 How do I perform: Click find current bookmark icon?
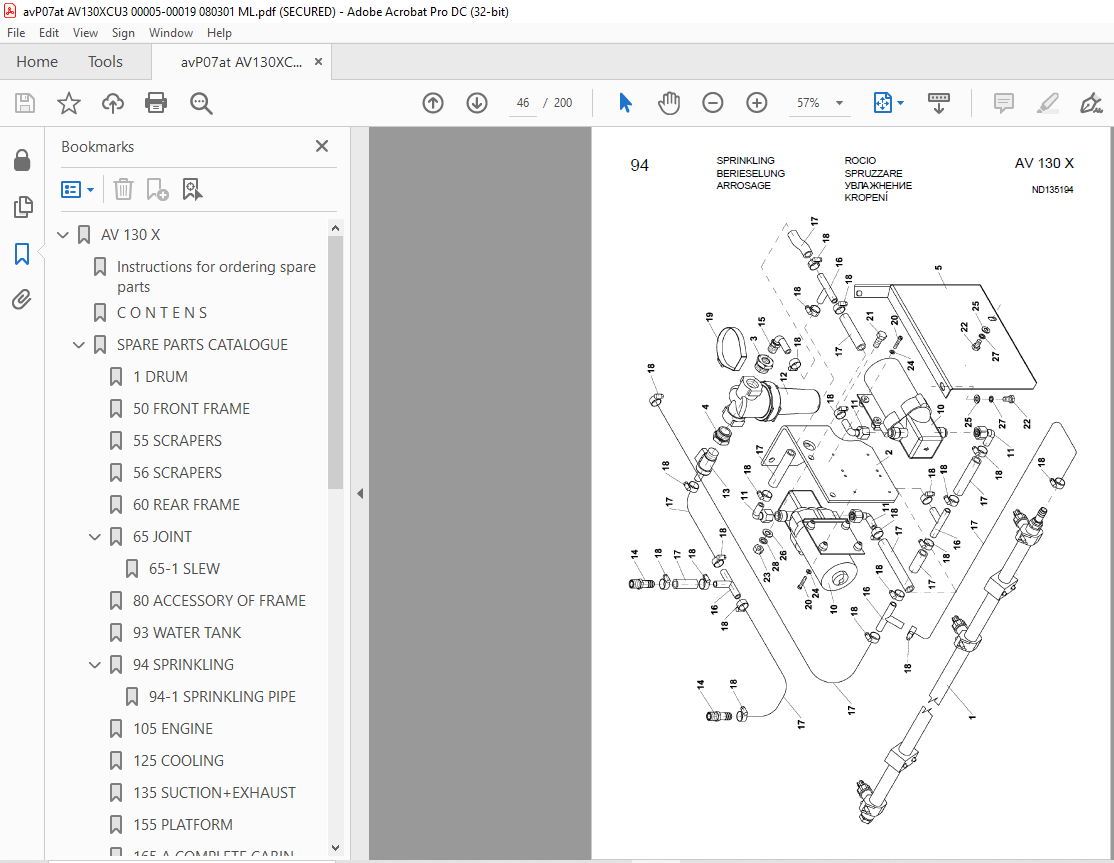click(x=192, y=190)
